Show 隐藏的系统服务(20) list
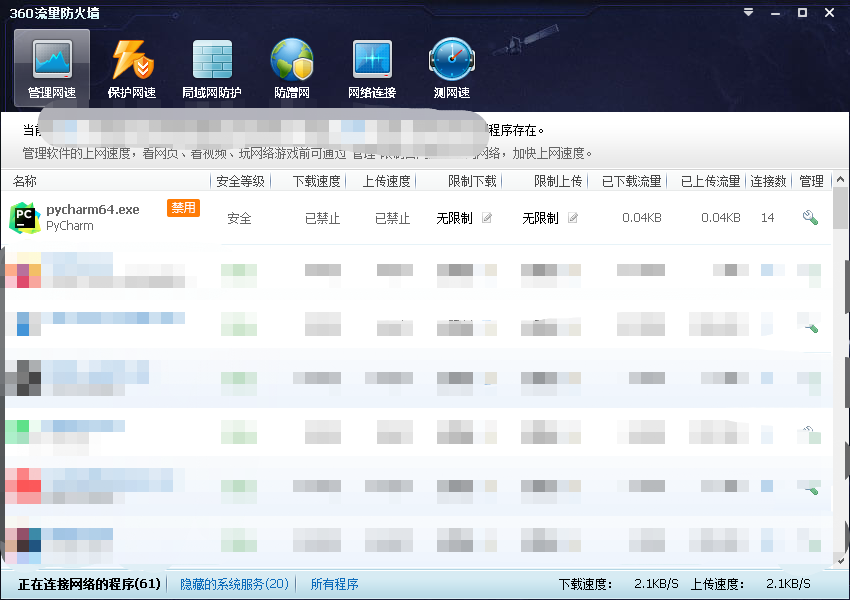The height and width of the screenshot is (600, 850). pos(234,584)
